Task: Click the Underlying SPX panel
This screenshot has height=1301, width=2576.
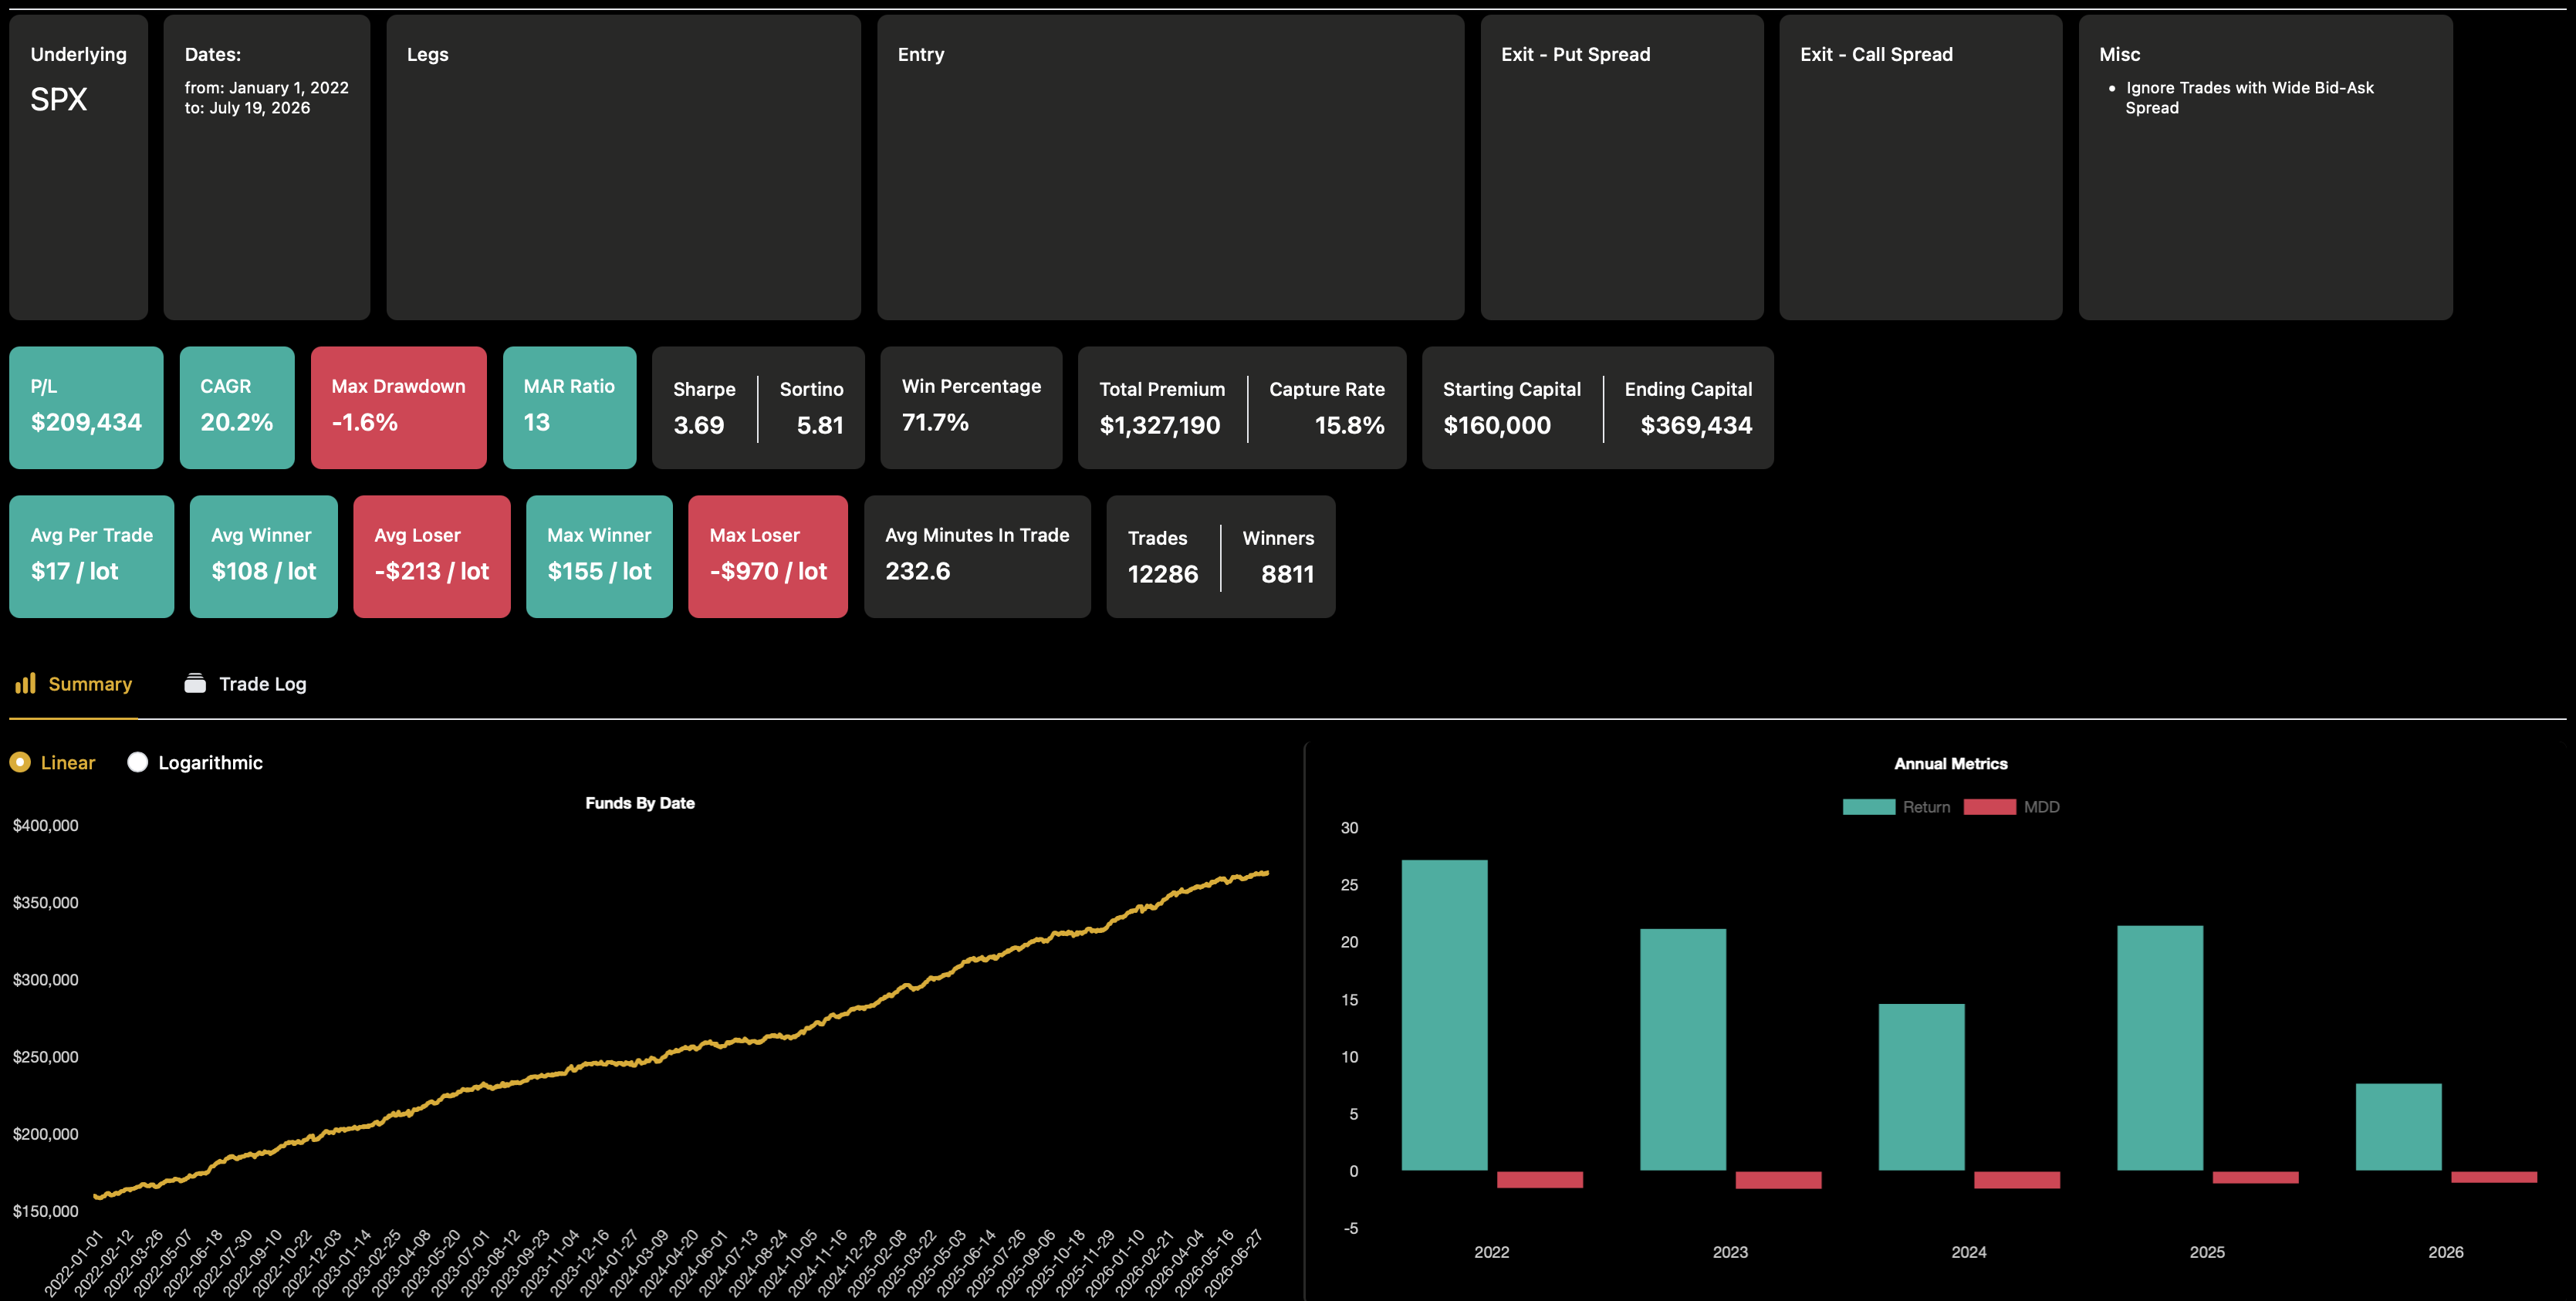Action: [x=78, y=167]
